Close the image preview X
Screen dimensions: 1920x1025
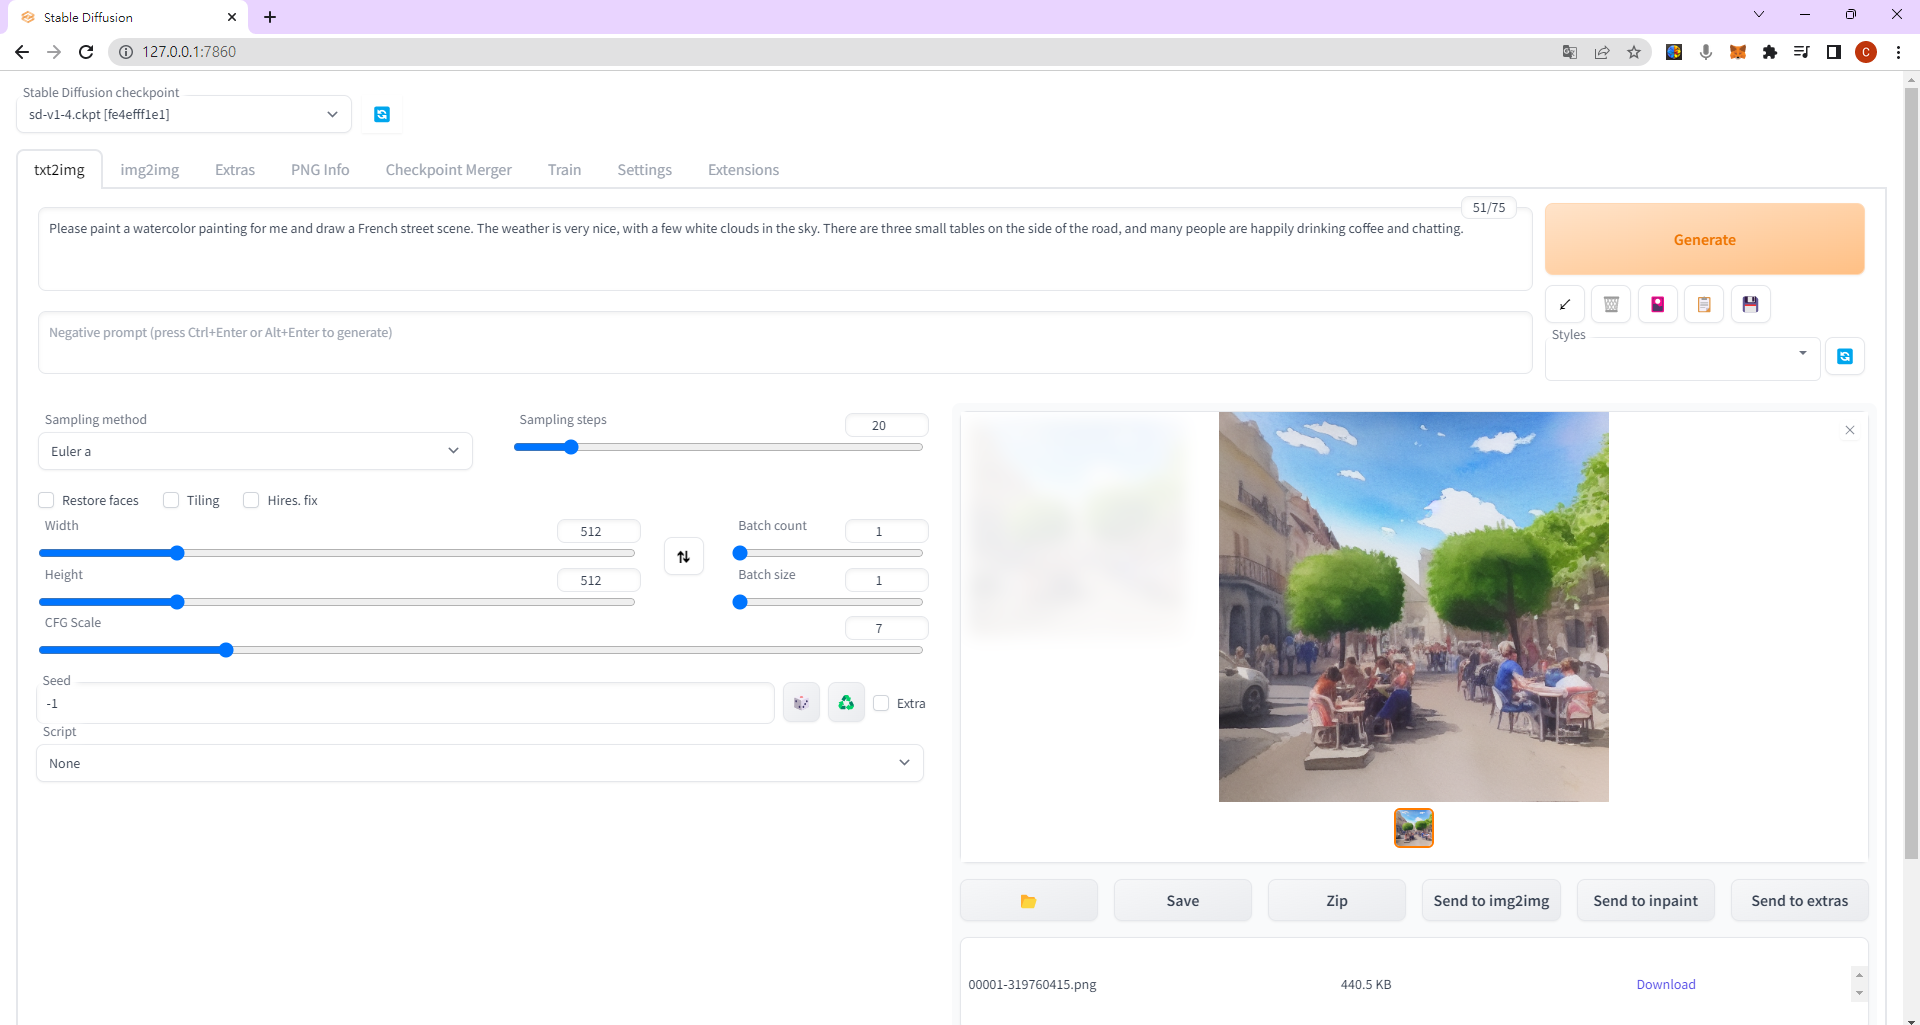click(x=1850, y=430)
